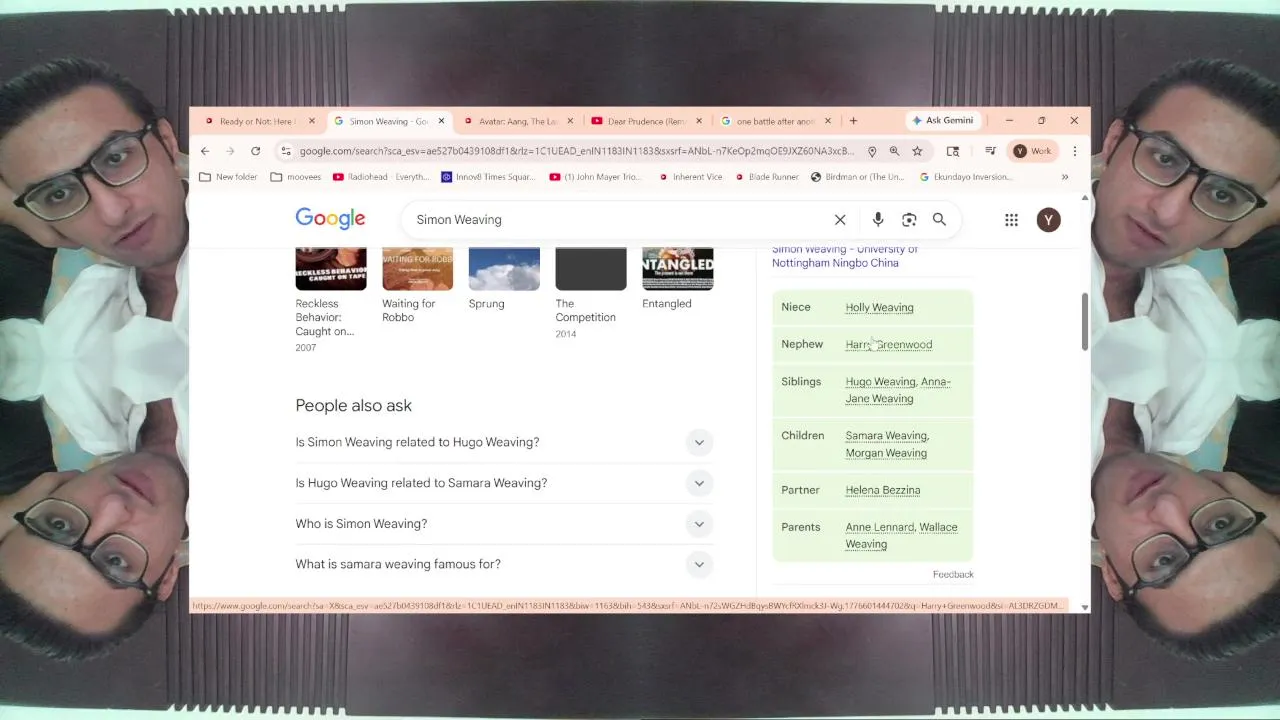This screenshot has height=720, width=1280.
Task: Search by image with the camera icon
Action: coord(909,220)
